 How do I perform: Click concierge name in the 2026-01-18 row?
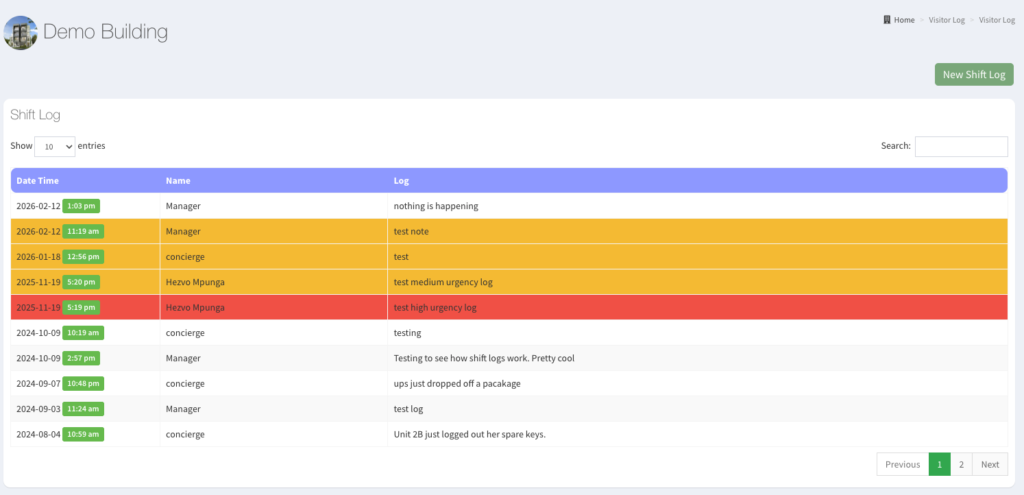tap(185, 257)
